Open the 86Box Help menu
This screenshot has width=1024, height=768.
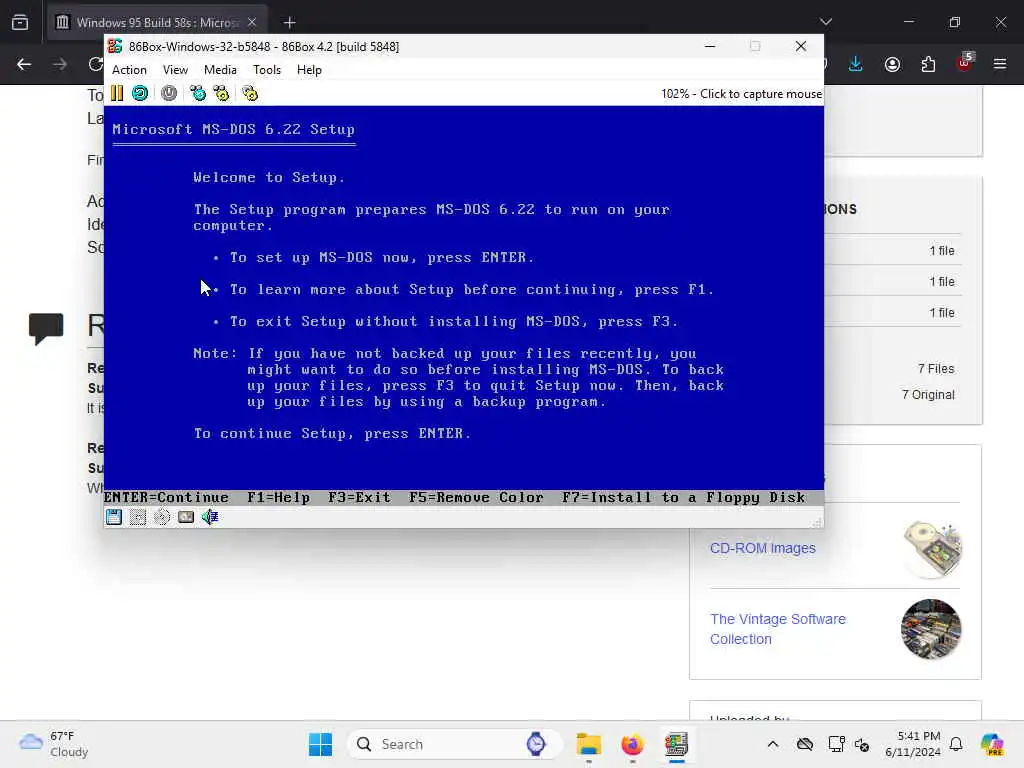click(x=309, y=70)
